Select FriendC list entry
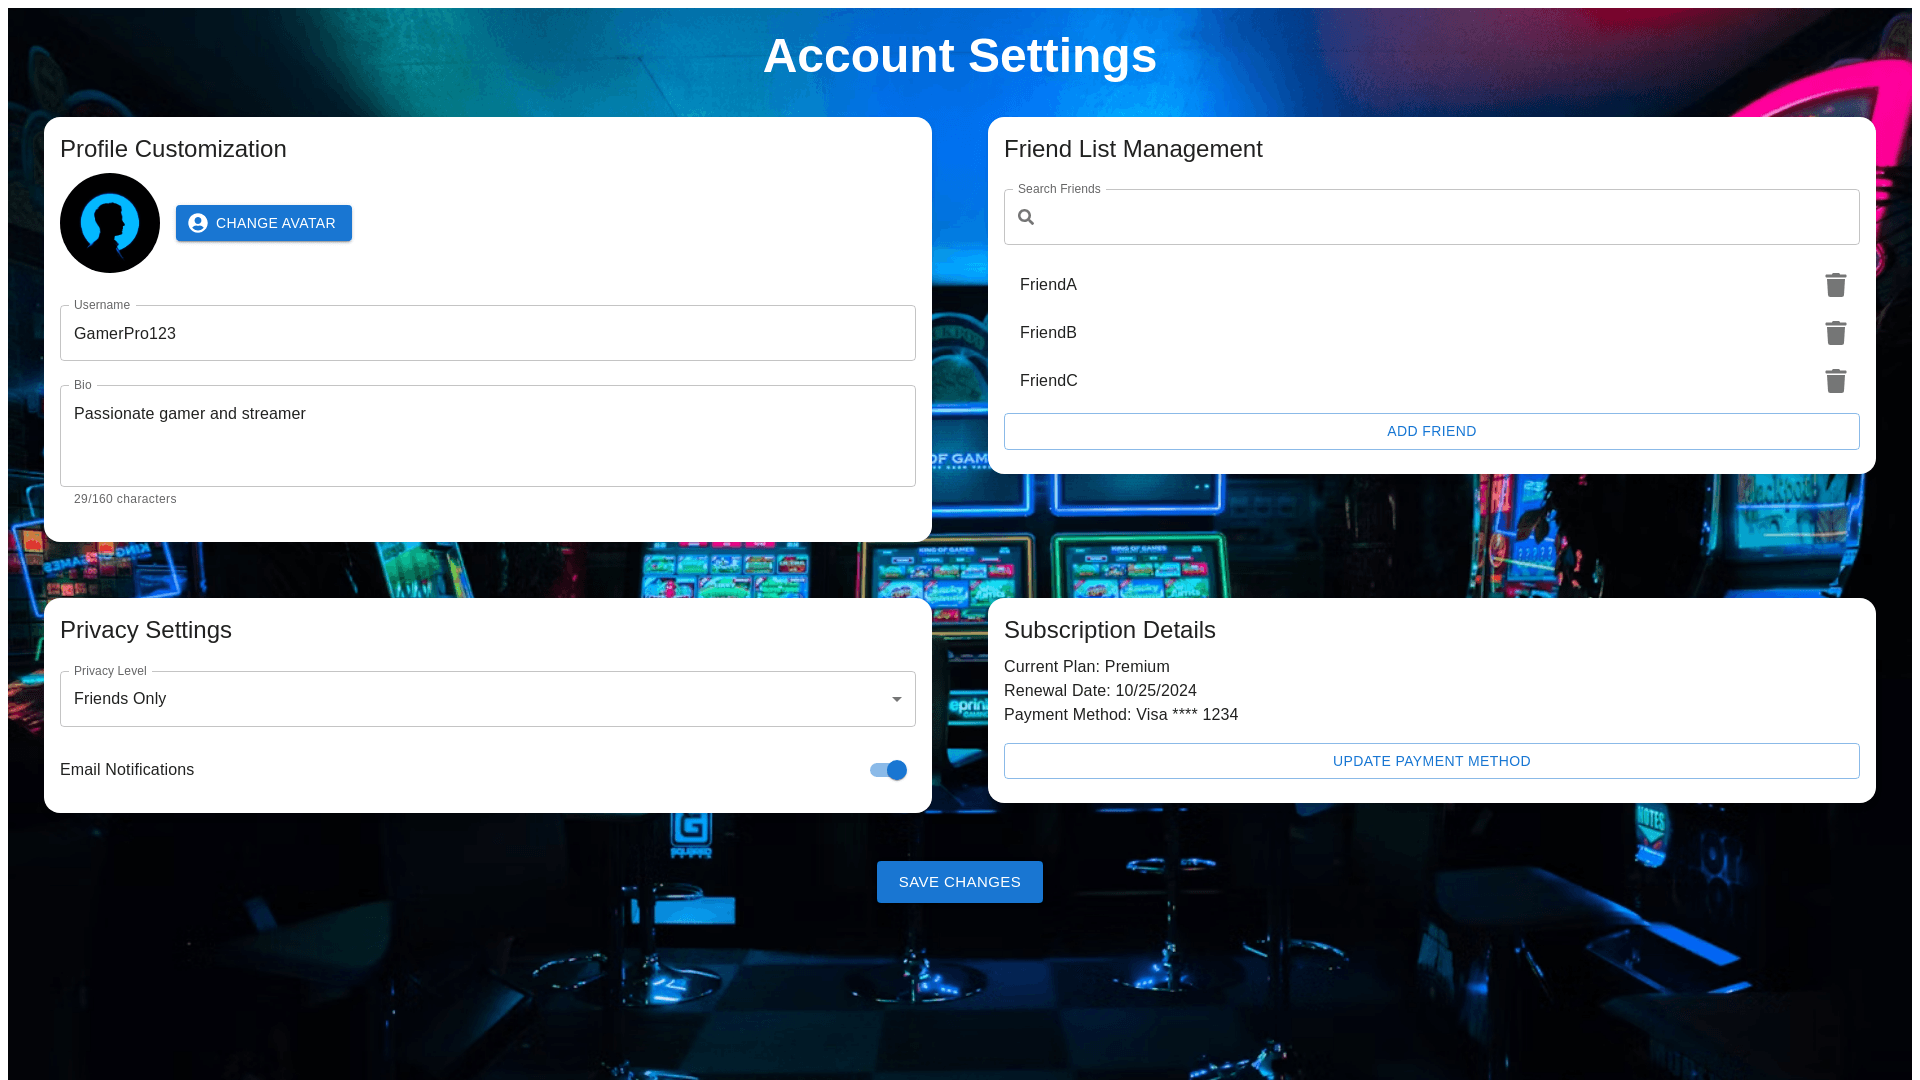This screenshot has height=1080, width=1920. click(1048, 381)
